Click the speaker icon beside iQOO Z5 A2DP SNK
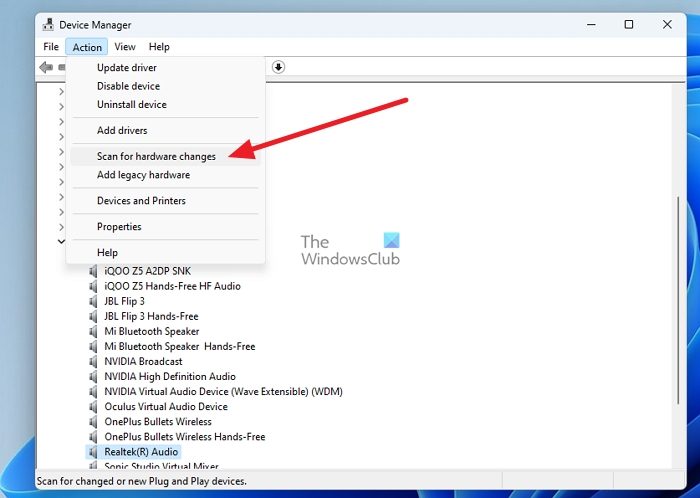Viewport: 700px width, 498px height. (x=93, y=271)
